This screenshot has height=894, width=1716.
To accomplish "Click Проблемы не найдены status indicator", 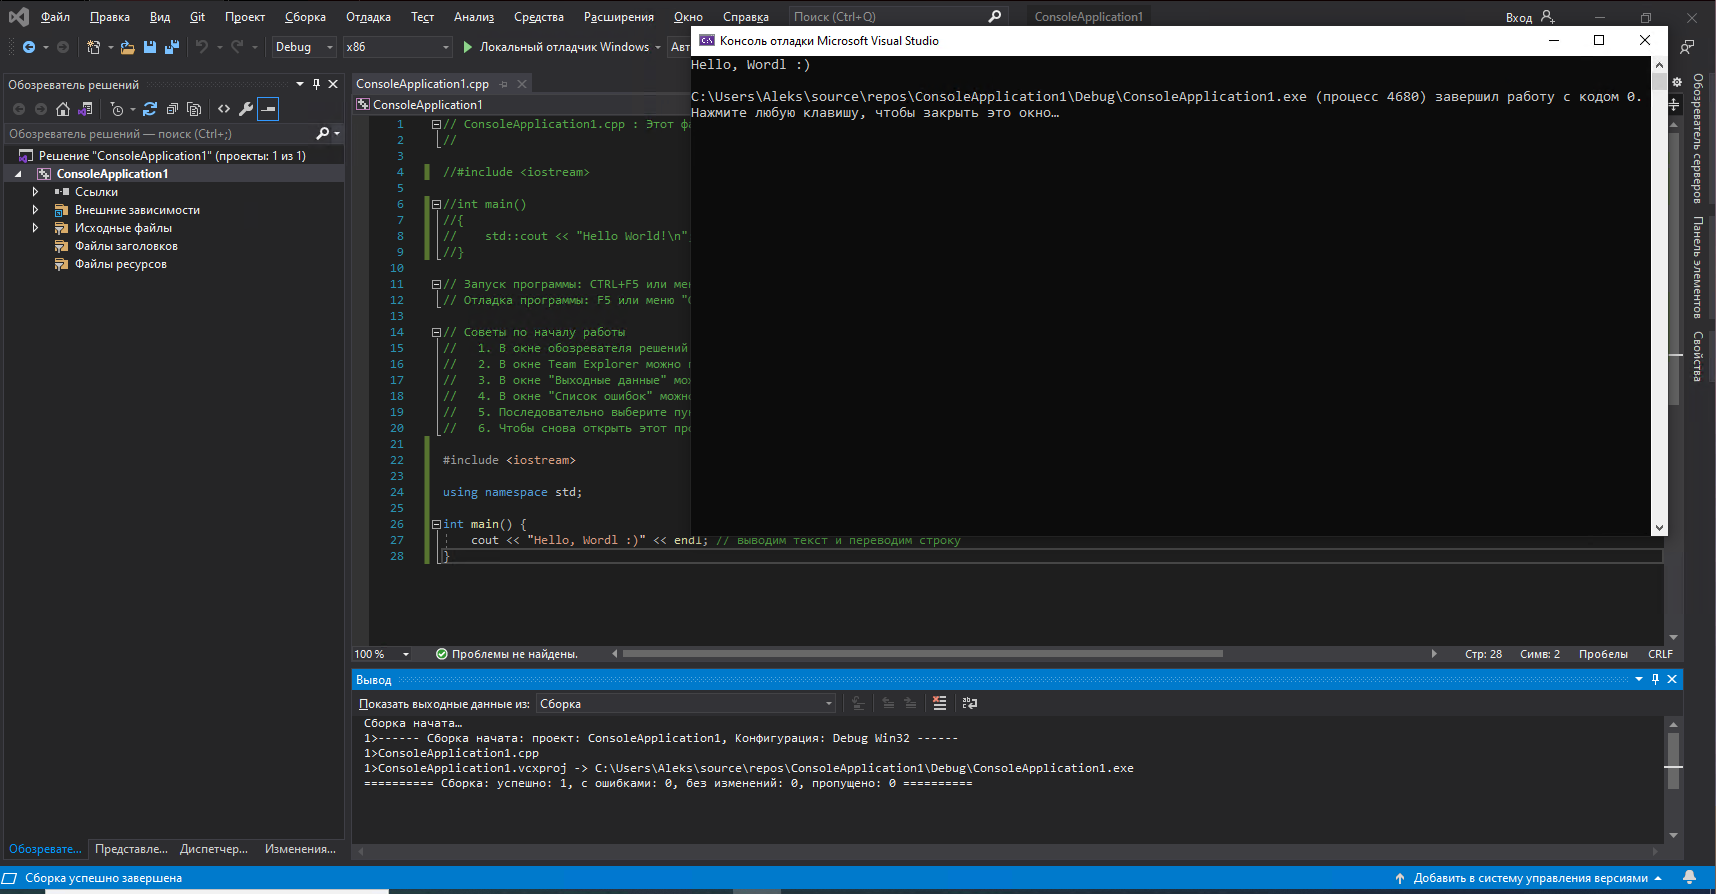I will click(507, 654).
